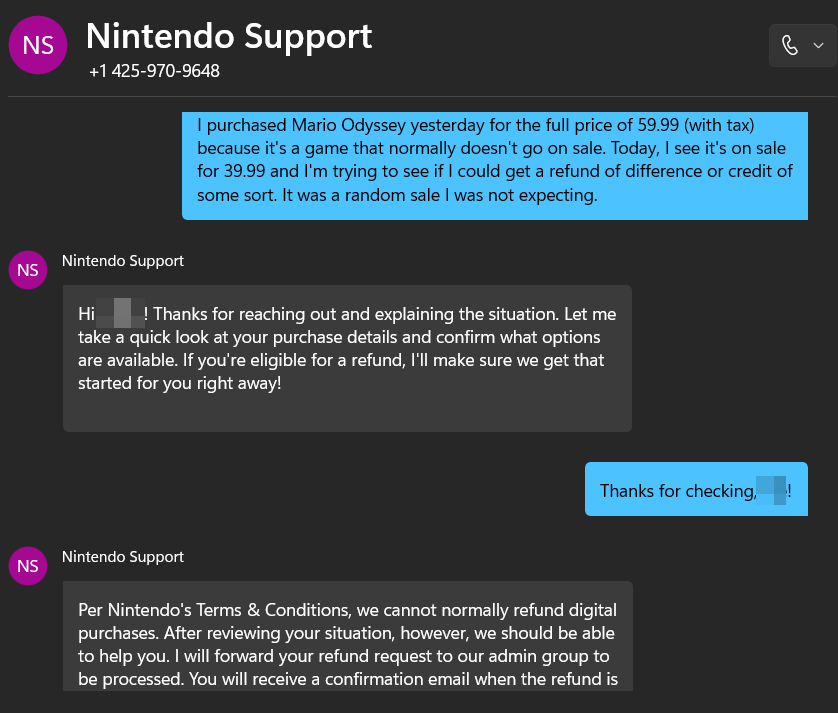838x713 pixels.
Task: Click the 'Thanks for checking' sent message
Action: [696, 489]
